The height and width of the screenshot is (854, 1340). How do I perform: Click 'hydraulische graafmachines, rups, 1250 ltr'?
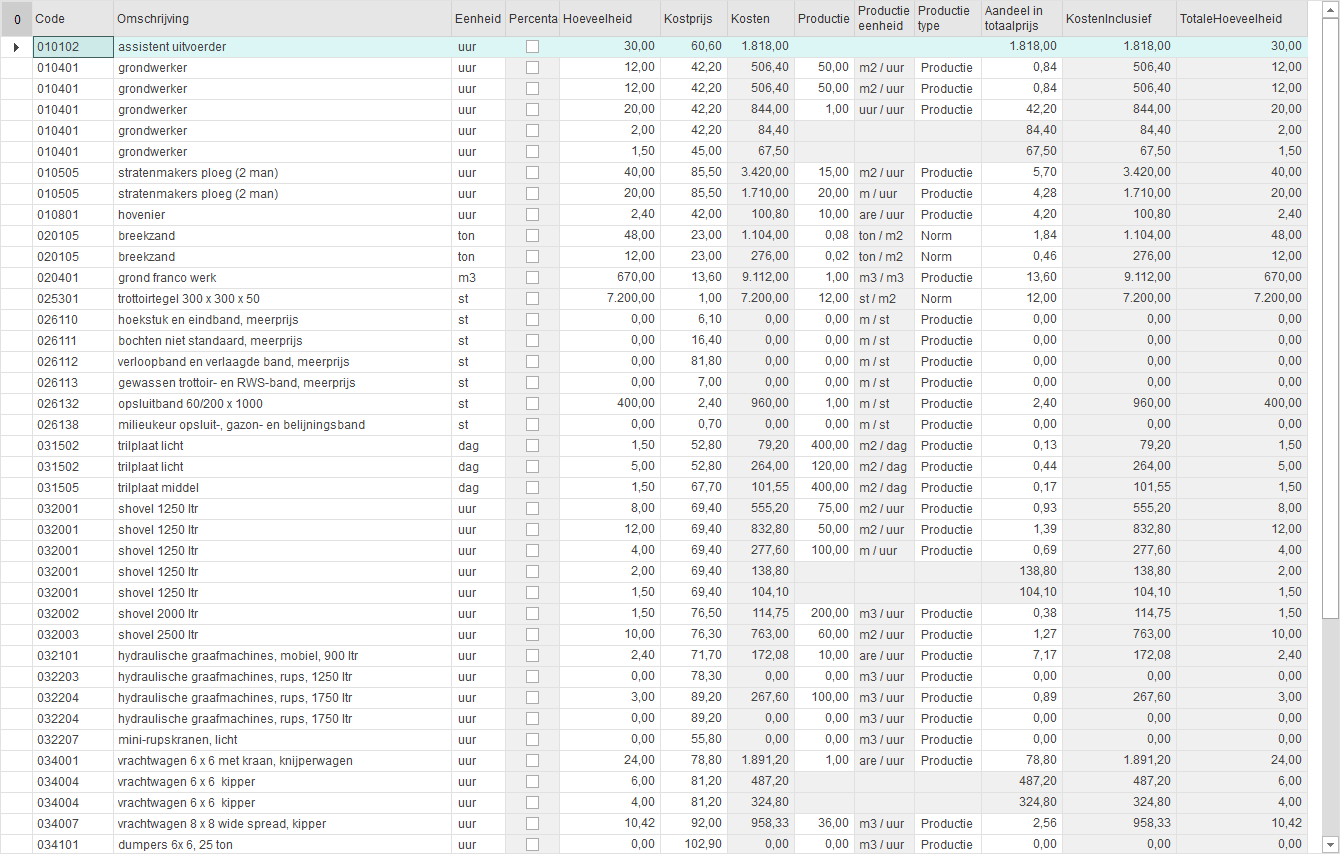pyautogui.click(x=282, y=677)
